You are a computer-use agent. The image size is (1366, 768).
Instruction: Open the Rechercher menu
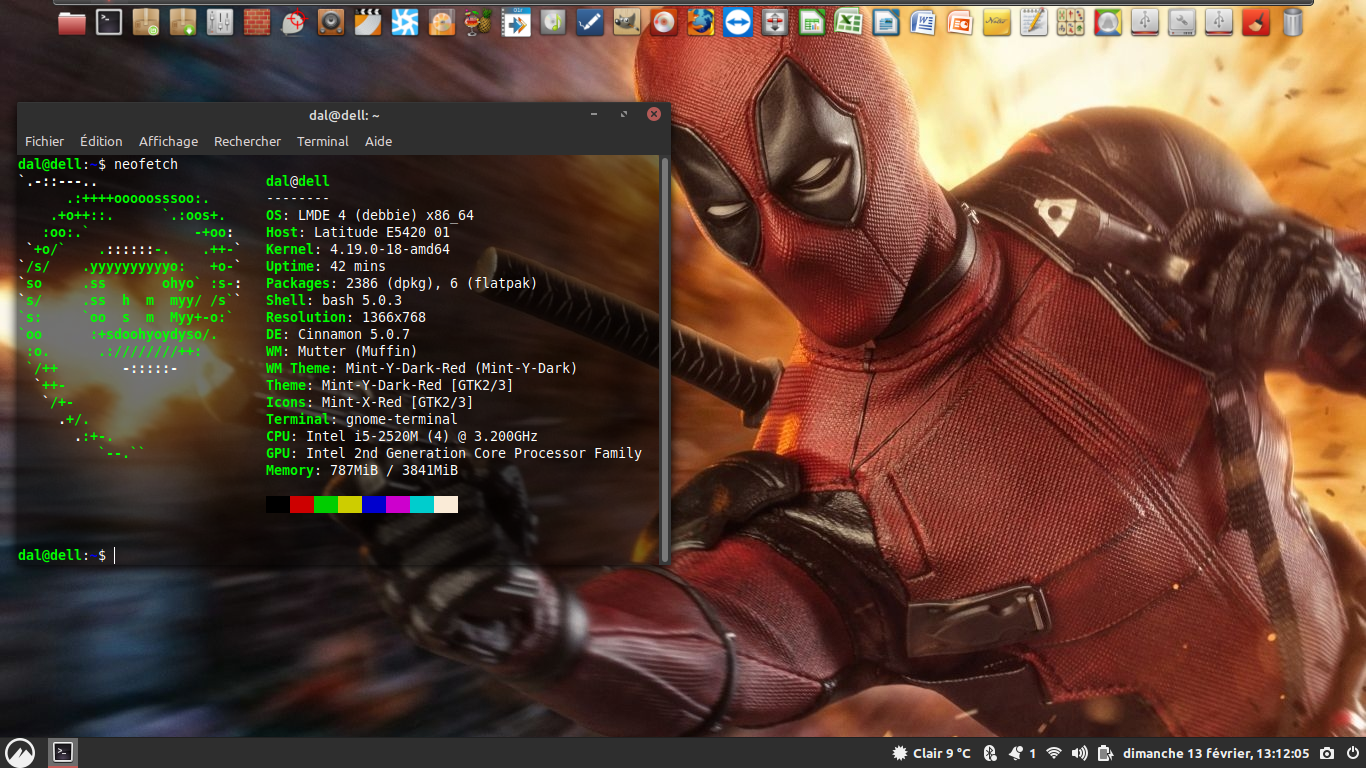click(x=247, y=141)
